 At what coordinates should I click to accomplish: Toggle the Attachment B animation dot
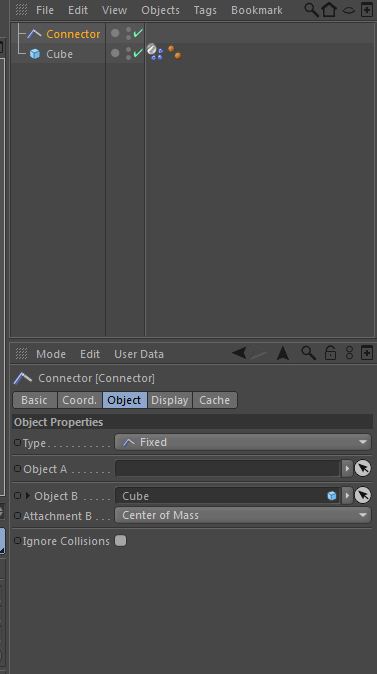tap(18, 515)
